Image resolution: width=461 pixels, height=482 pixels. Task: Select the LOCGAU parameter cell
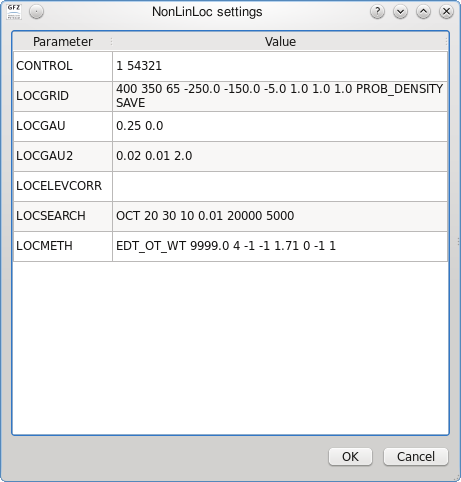pyautogui.click(x=63, y=126)
